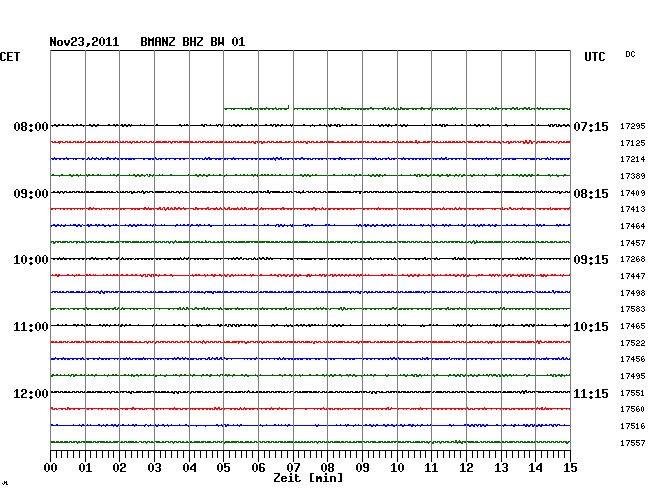Image resolution: width=650 pixels, height=494 pixels.
Task: Click the spike on the topmost green trace
Action: [x=289, y=107]
